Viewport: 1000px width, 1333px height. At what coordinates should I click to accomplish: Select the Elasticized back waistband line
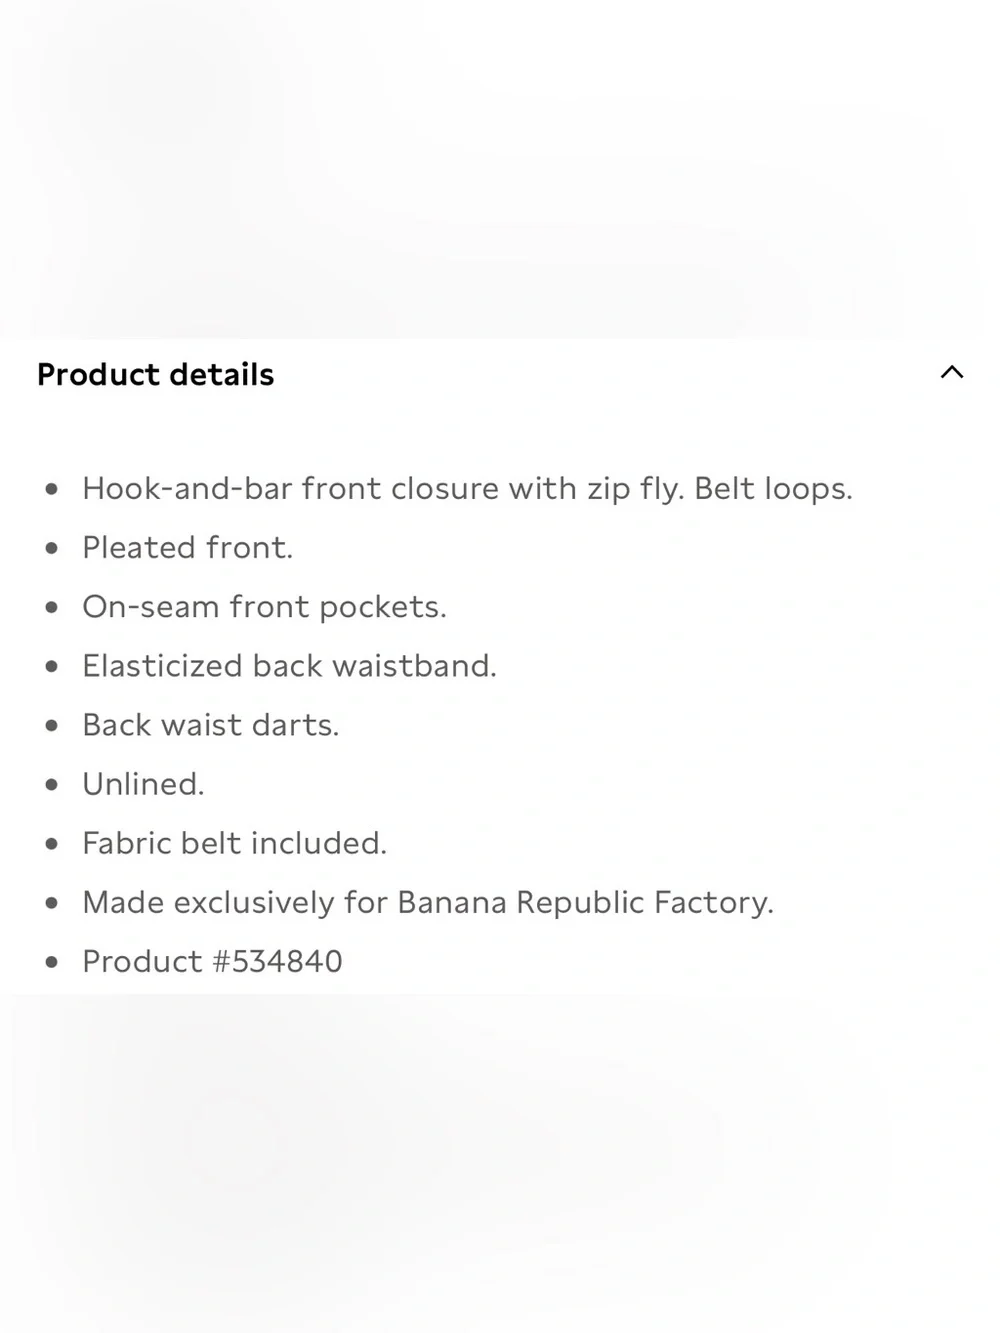coord(289,666)
